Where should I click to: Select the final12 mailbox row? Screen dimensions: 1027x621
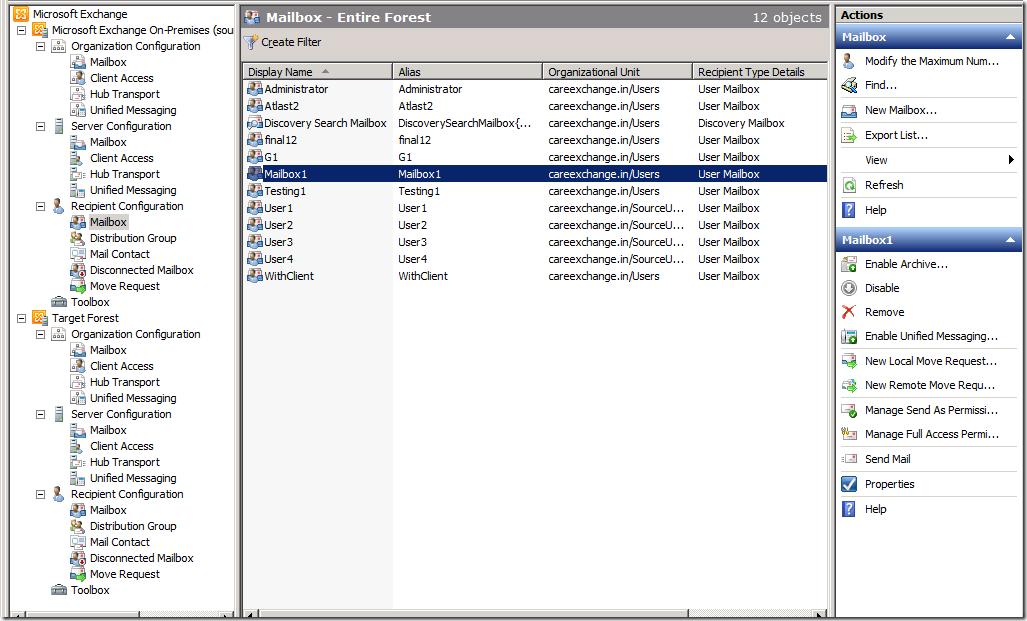click(536, 140)
